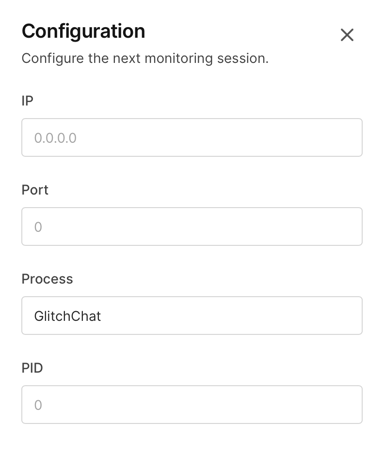Click into the Port input field
Viewport: 384px width, 452px height.
(192, 226)
